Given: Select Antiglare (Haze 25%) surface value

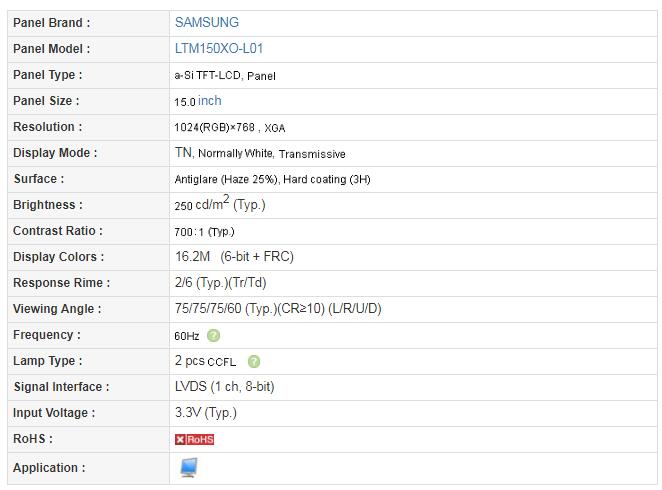Looking at the screenshot, I should (227, 179).
